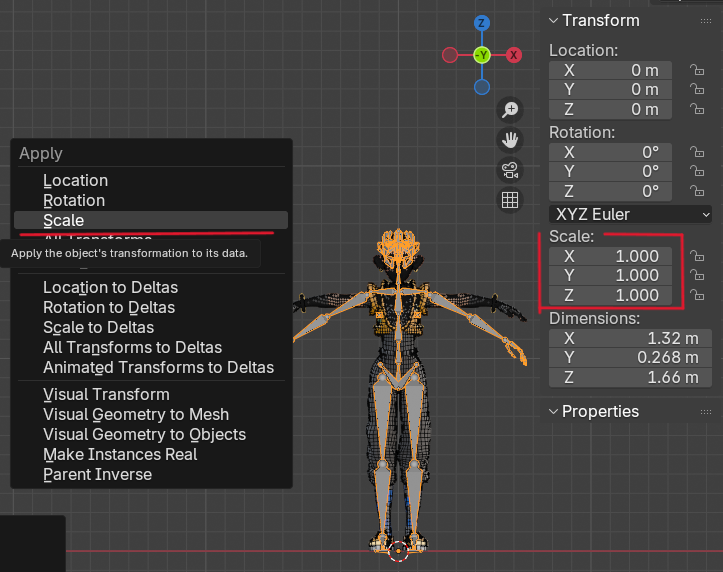Click the pan hand viewport icon
The height and width of the screenshot is (572, 723).
(x=510, y=139)
